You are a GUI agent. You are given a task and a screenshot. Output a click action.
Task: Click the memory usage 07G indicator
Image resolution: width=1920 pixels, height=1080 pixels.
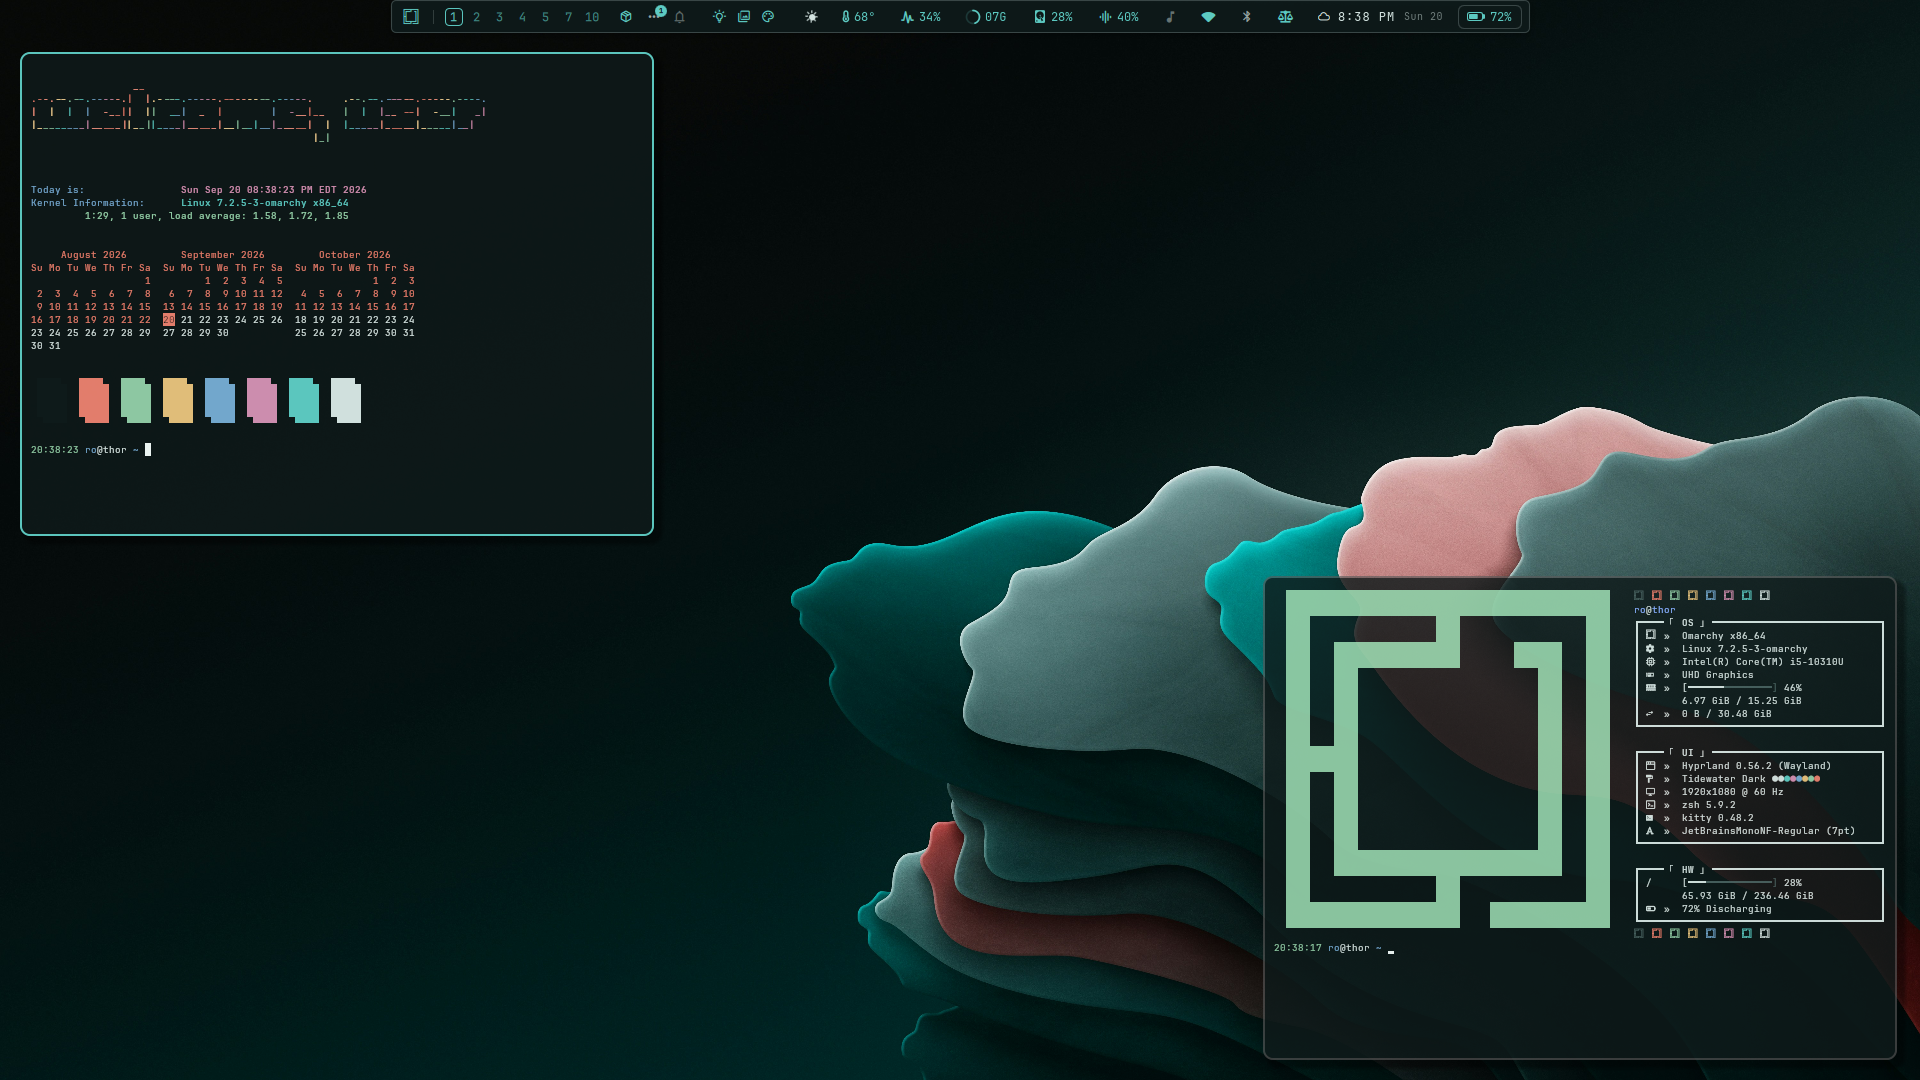(986, 17)
